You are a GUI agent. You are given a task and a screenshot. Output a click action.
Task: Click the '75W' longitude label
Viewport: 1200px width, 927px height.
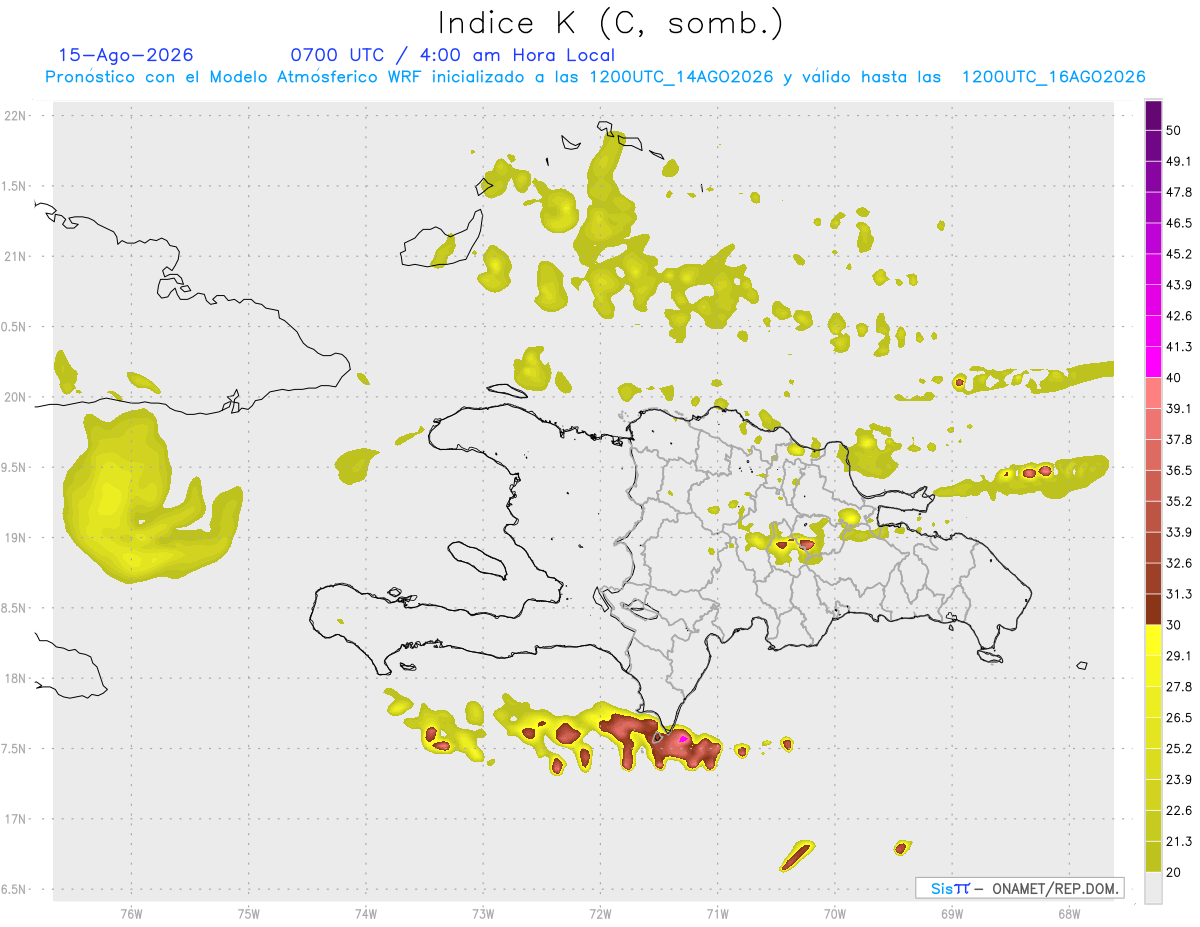249,912
